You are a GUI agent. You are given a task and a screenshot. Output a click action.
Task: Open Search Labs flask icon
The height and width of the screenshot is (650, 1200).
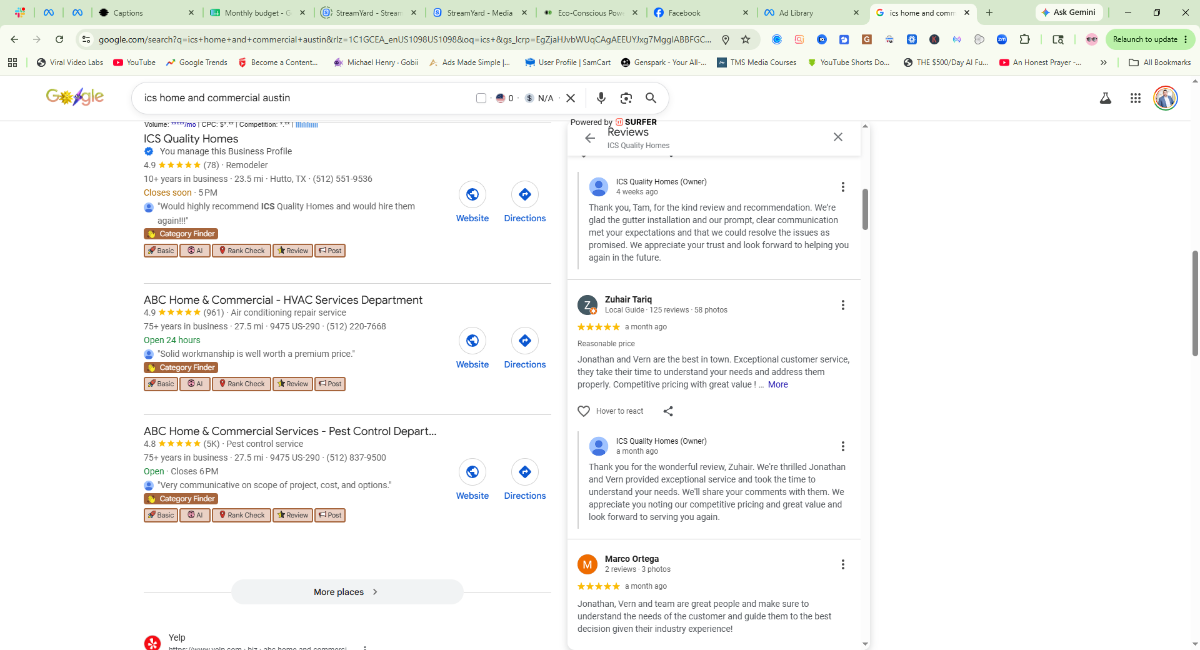[x=1106, y=98]
